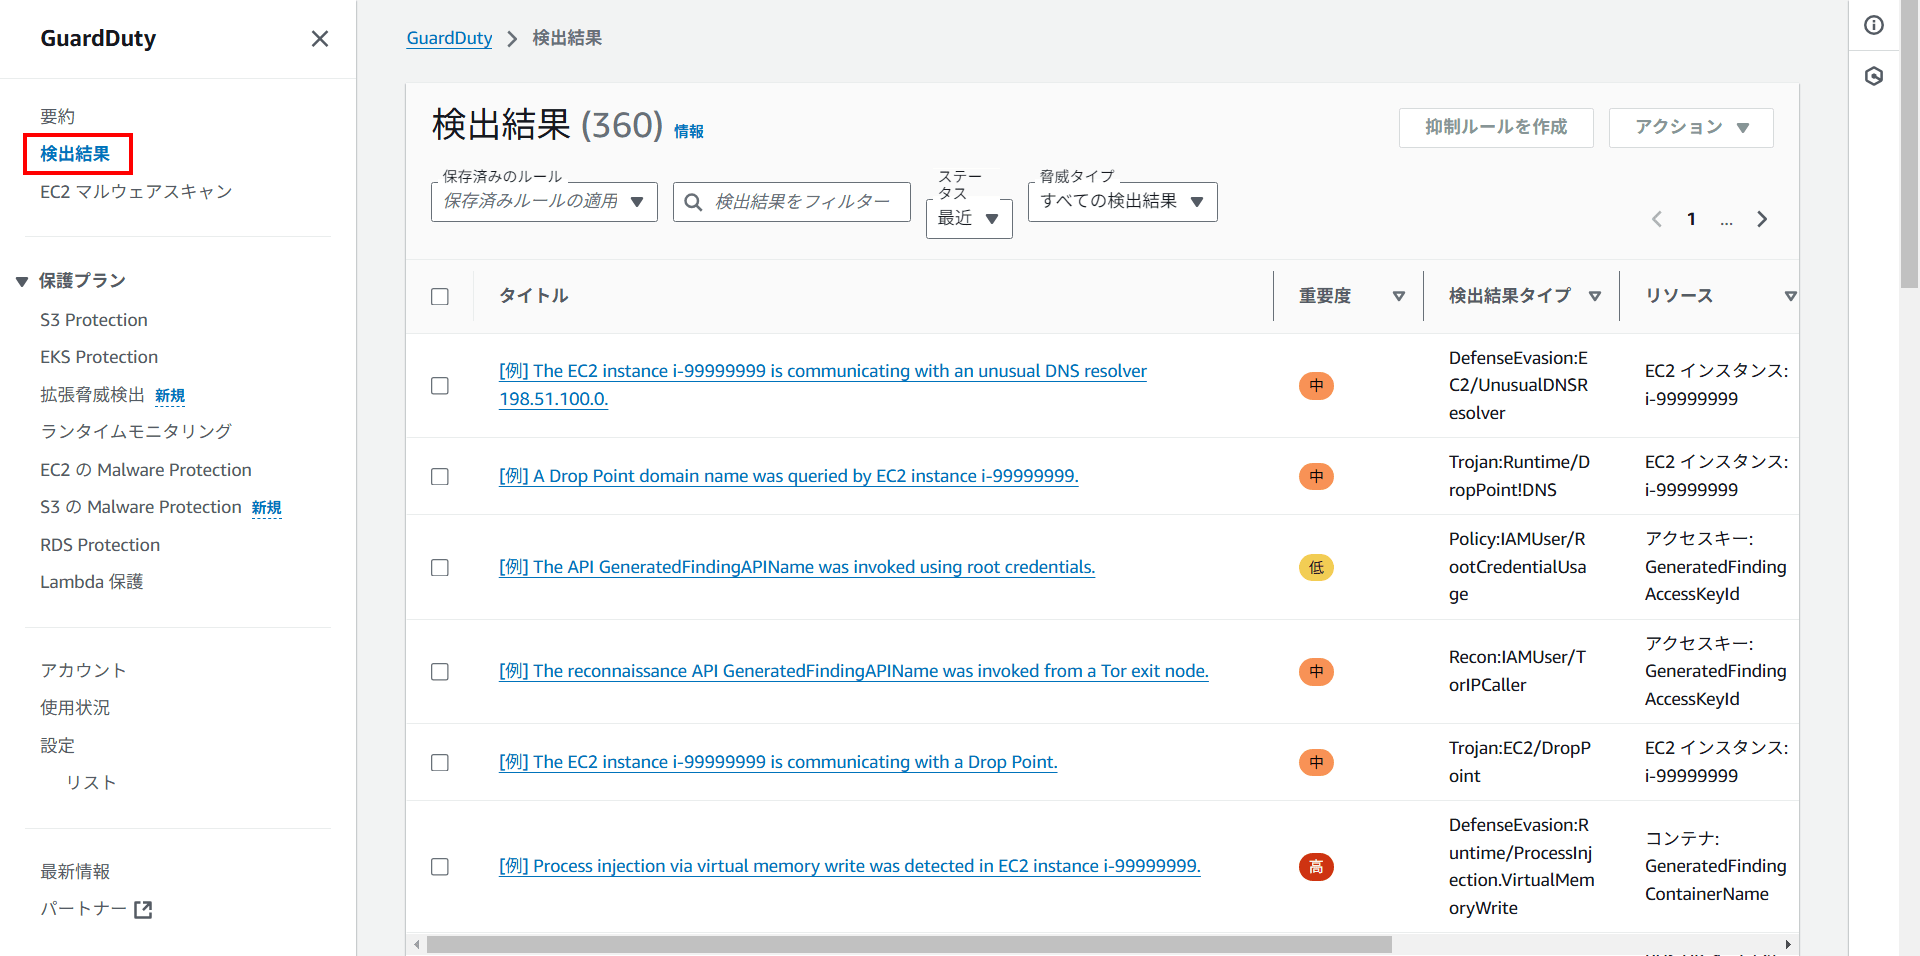This screenshot has width=1920, height=956.
Task: Select the Drop Point domain queried finding checkbox
Action: [440, 477]
